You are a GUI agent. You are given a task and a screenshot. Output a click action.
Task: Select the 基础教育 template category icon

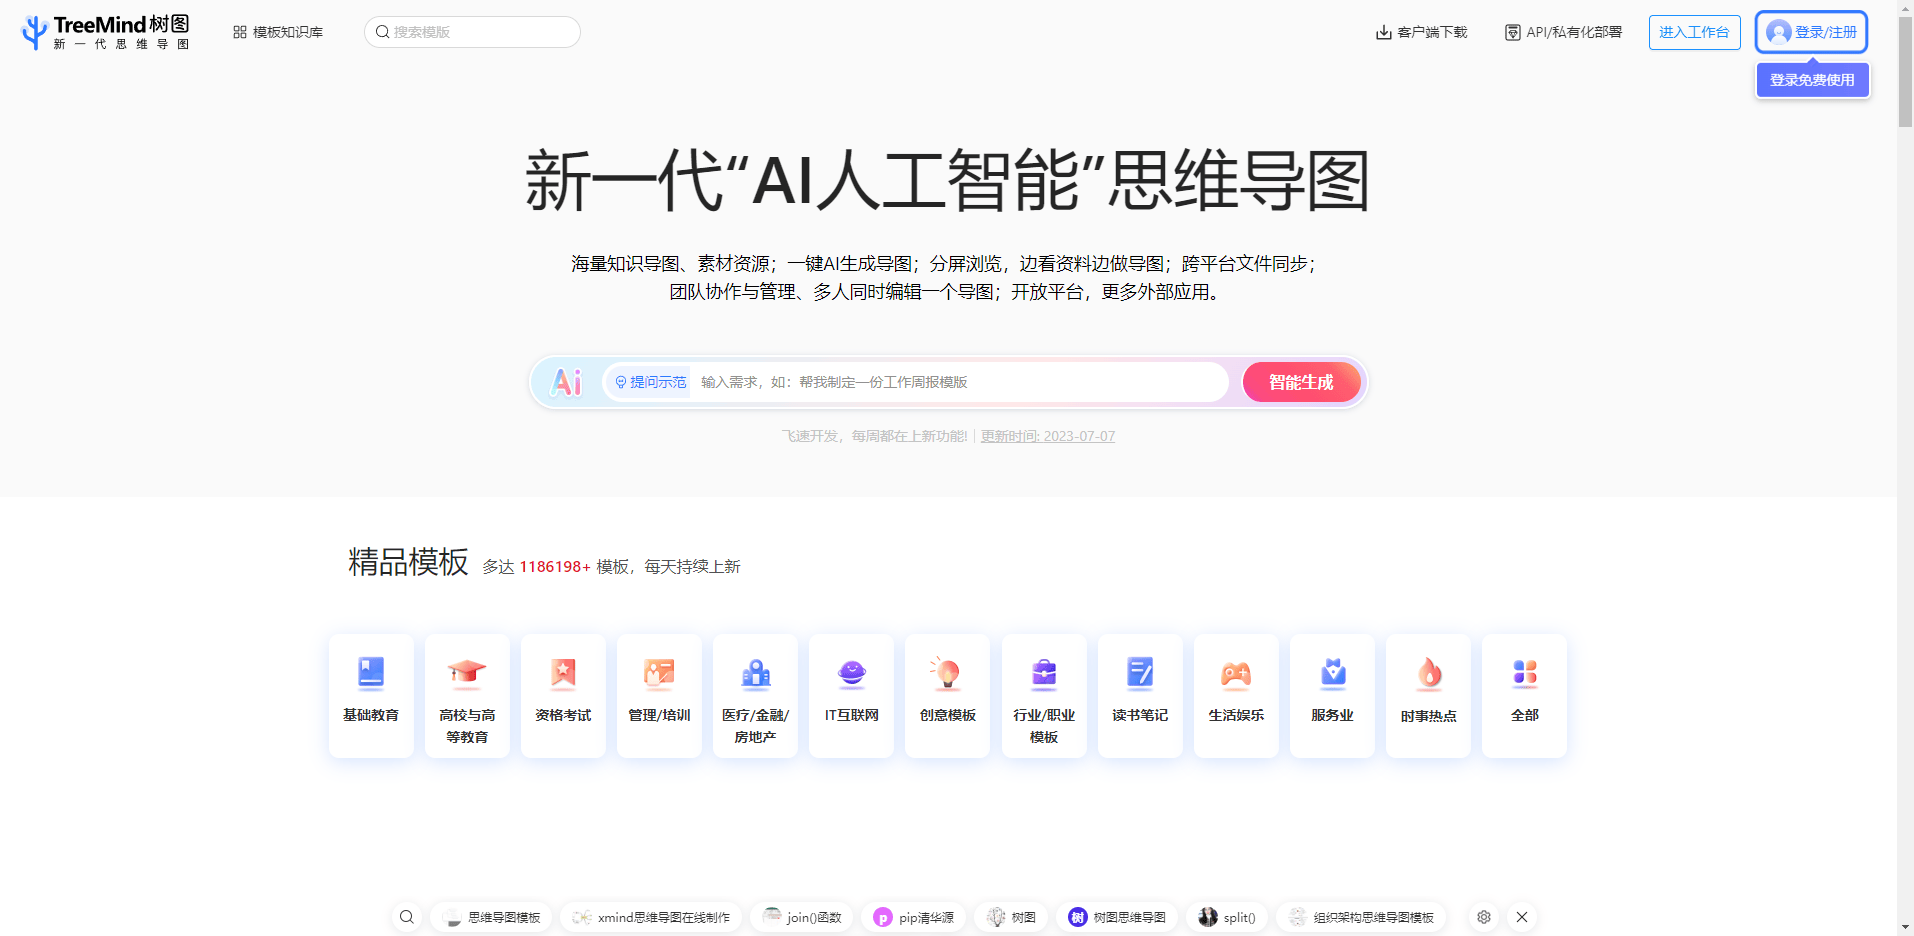click(x=370, y=674)
